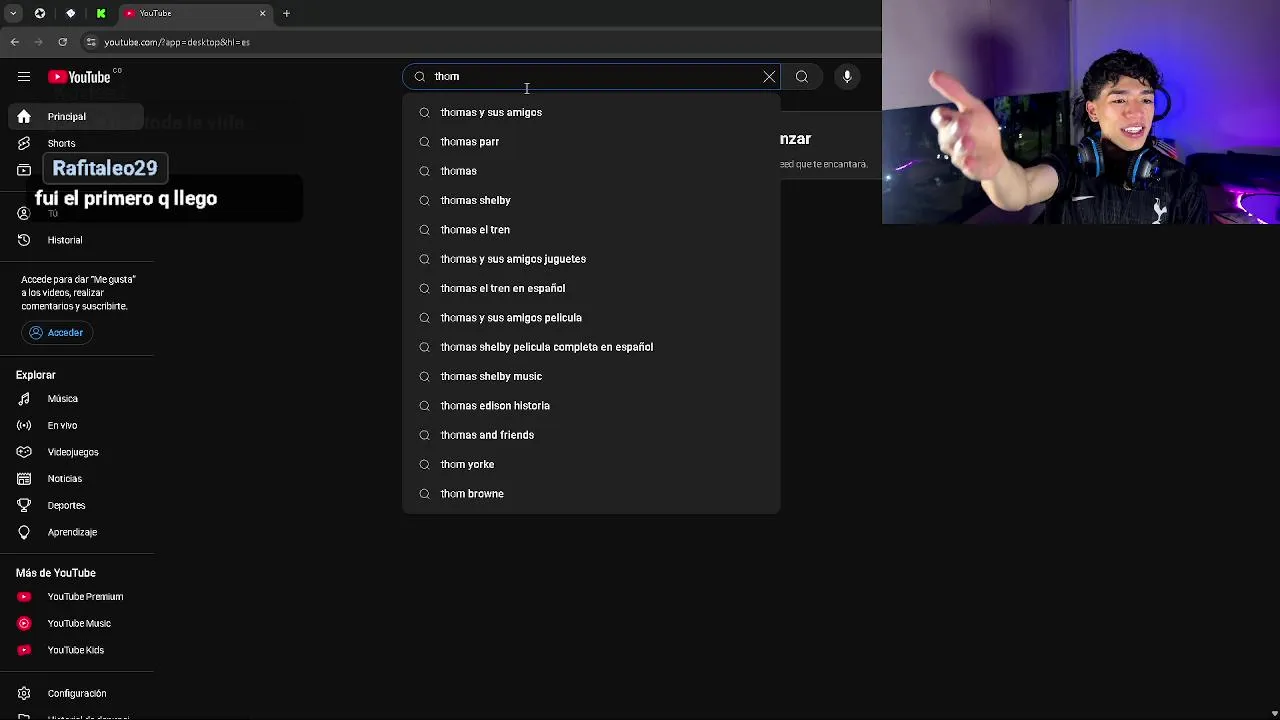Select the YouTube browser tab
The image size is (1280, 720).
(x=195, y=13)
